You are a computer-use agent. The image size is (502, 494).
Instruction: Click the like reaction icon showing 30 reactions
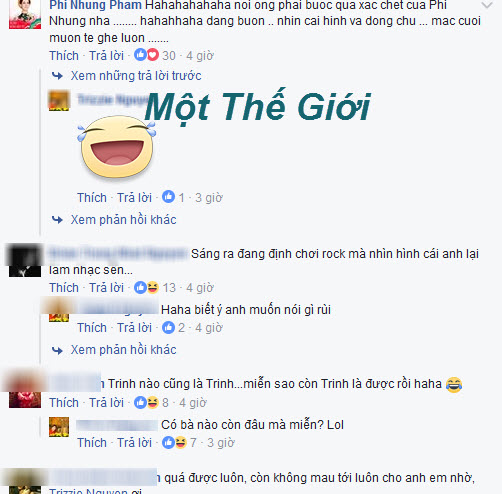tap(140, 55)
